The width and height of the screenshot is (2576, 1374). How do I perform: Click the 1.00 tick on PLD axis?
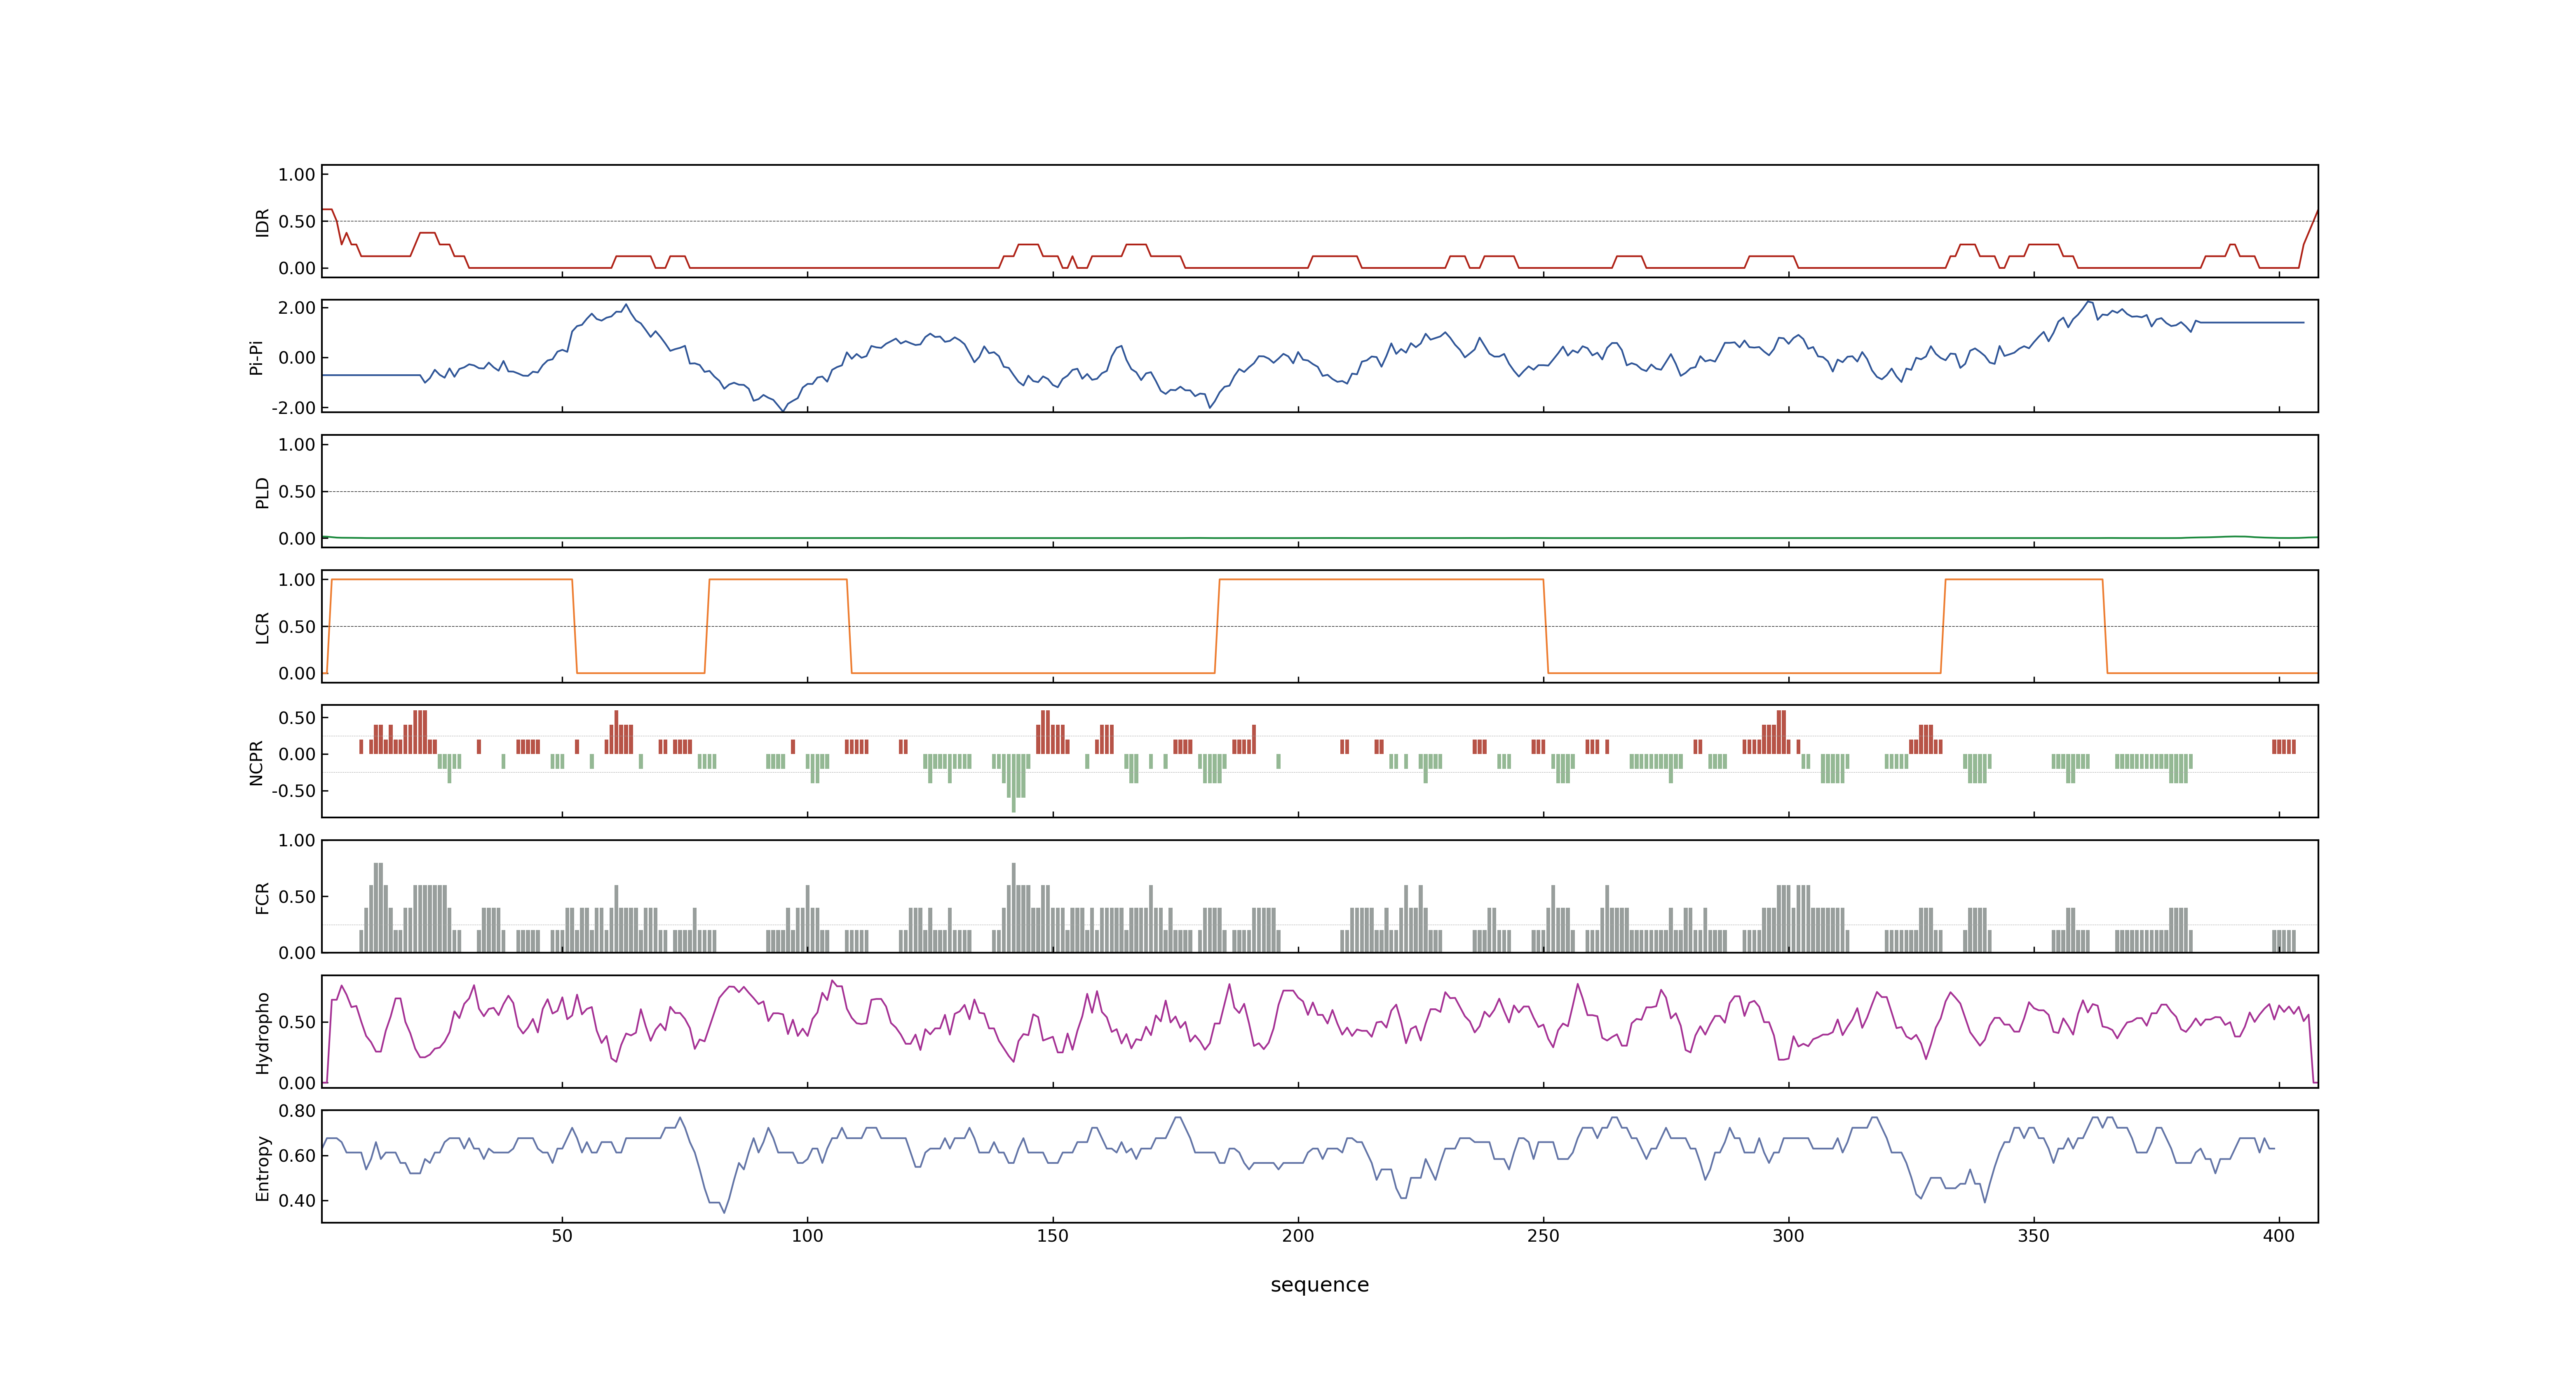[297, 445]
